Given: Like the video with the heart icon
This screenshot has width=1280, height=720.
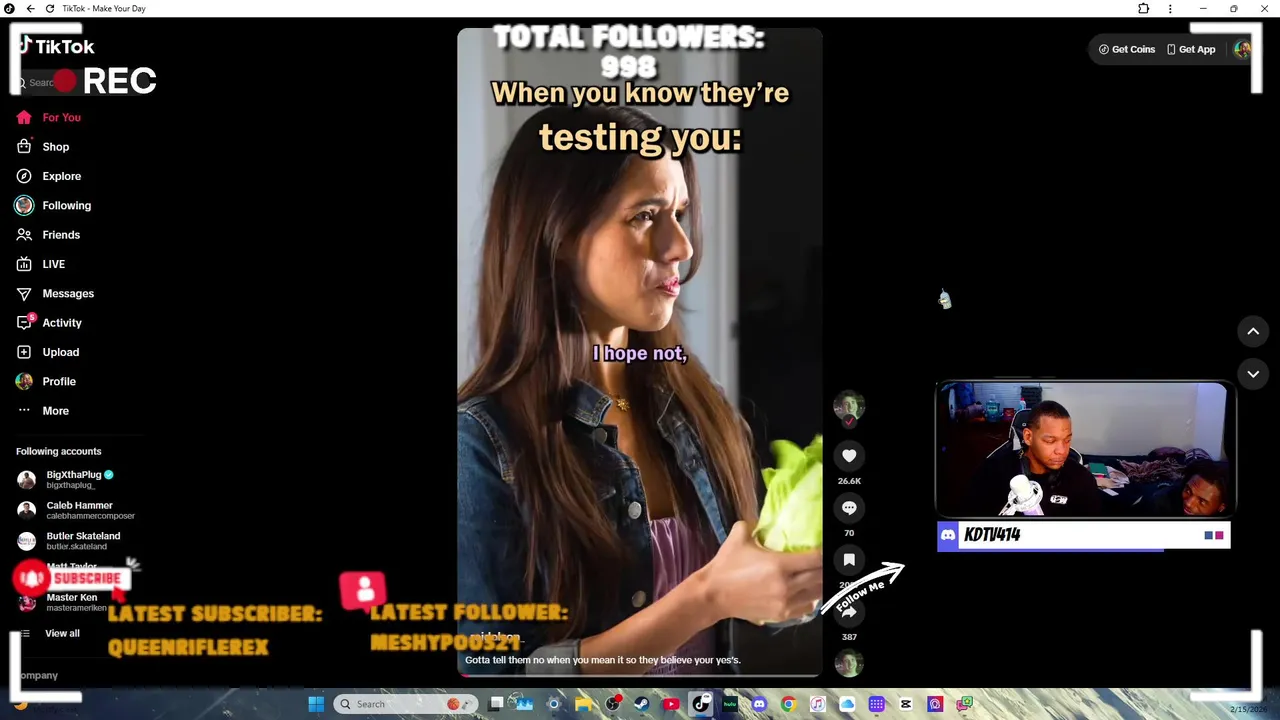Looking at the screenshot, I should coord(849,456).
